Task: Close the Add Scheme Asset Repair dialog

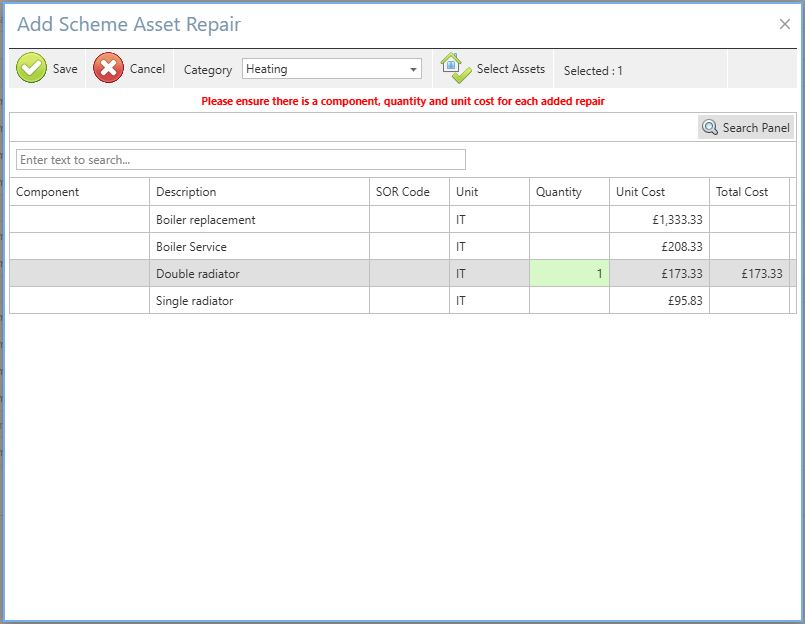Action: pyautogui.click(x=785, y=24)
